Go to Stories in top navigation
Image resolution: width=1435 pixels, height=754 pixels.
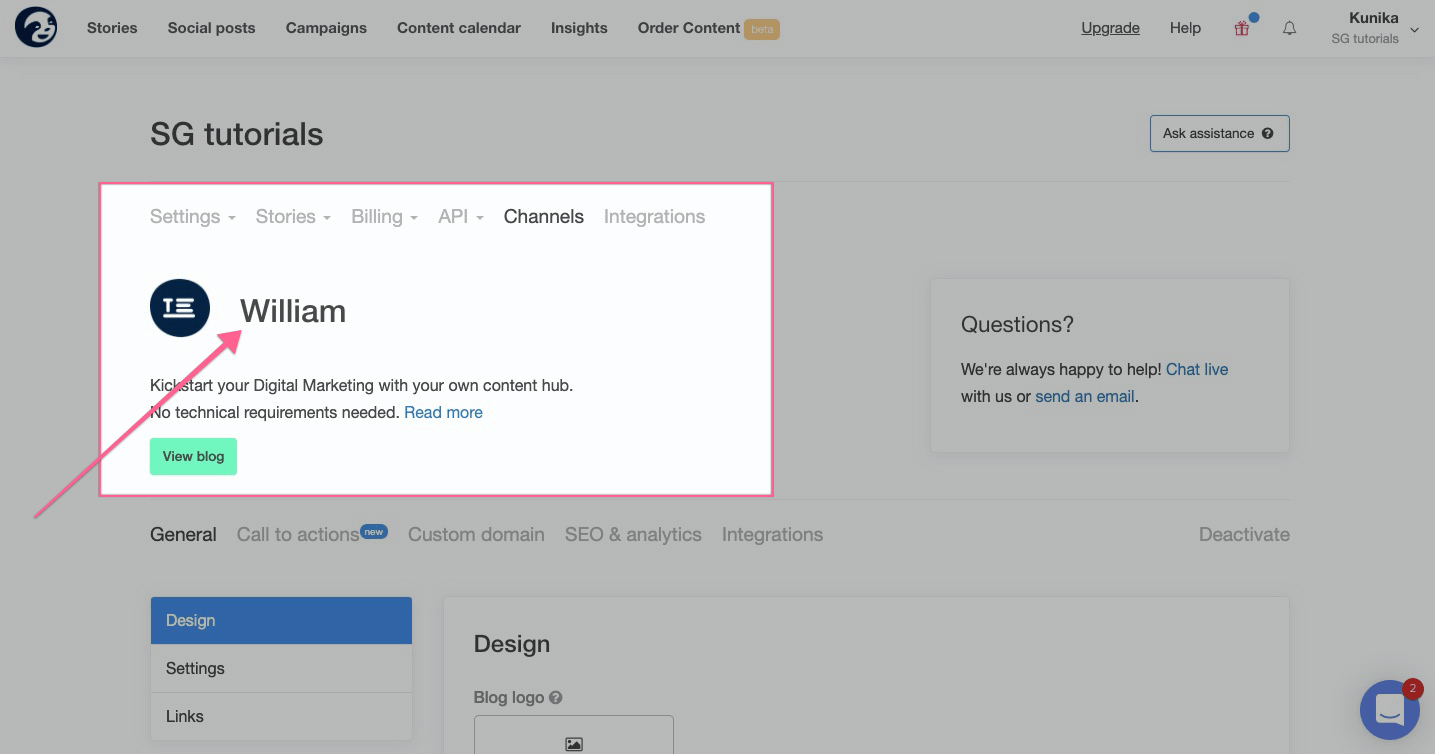pyautogui.click(x=112, y=28)
